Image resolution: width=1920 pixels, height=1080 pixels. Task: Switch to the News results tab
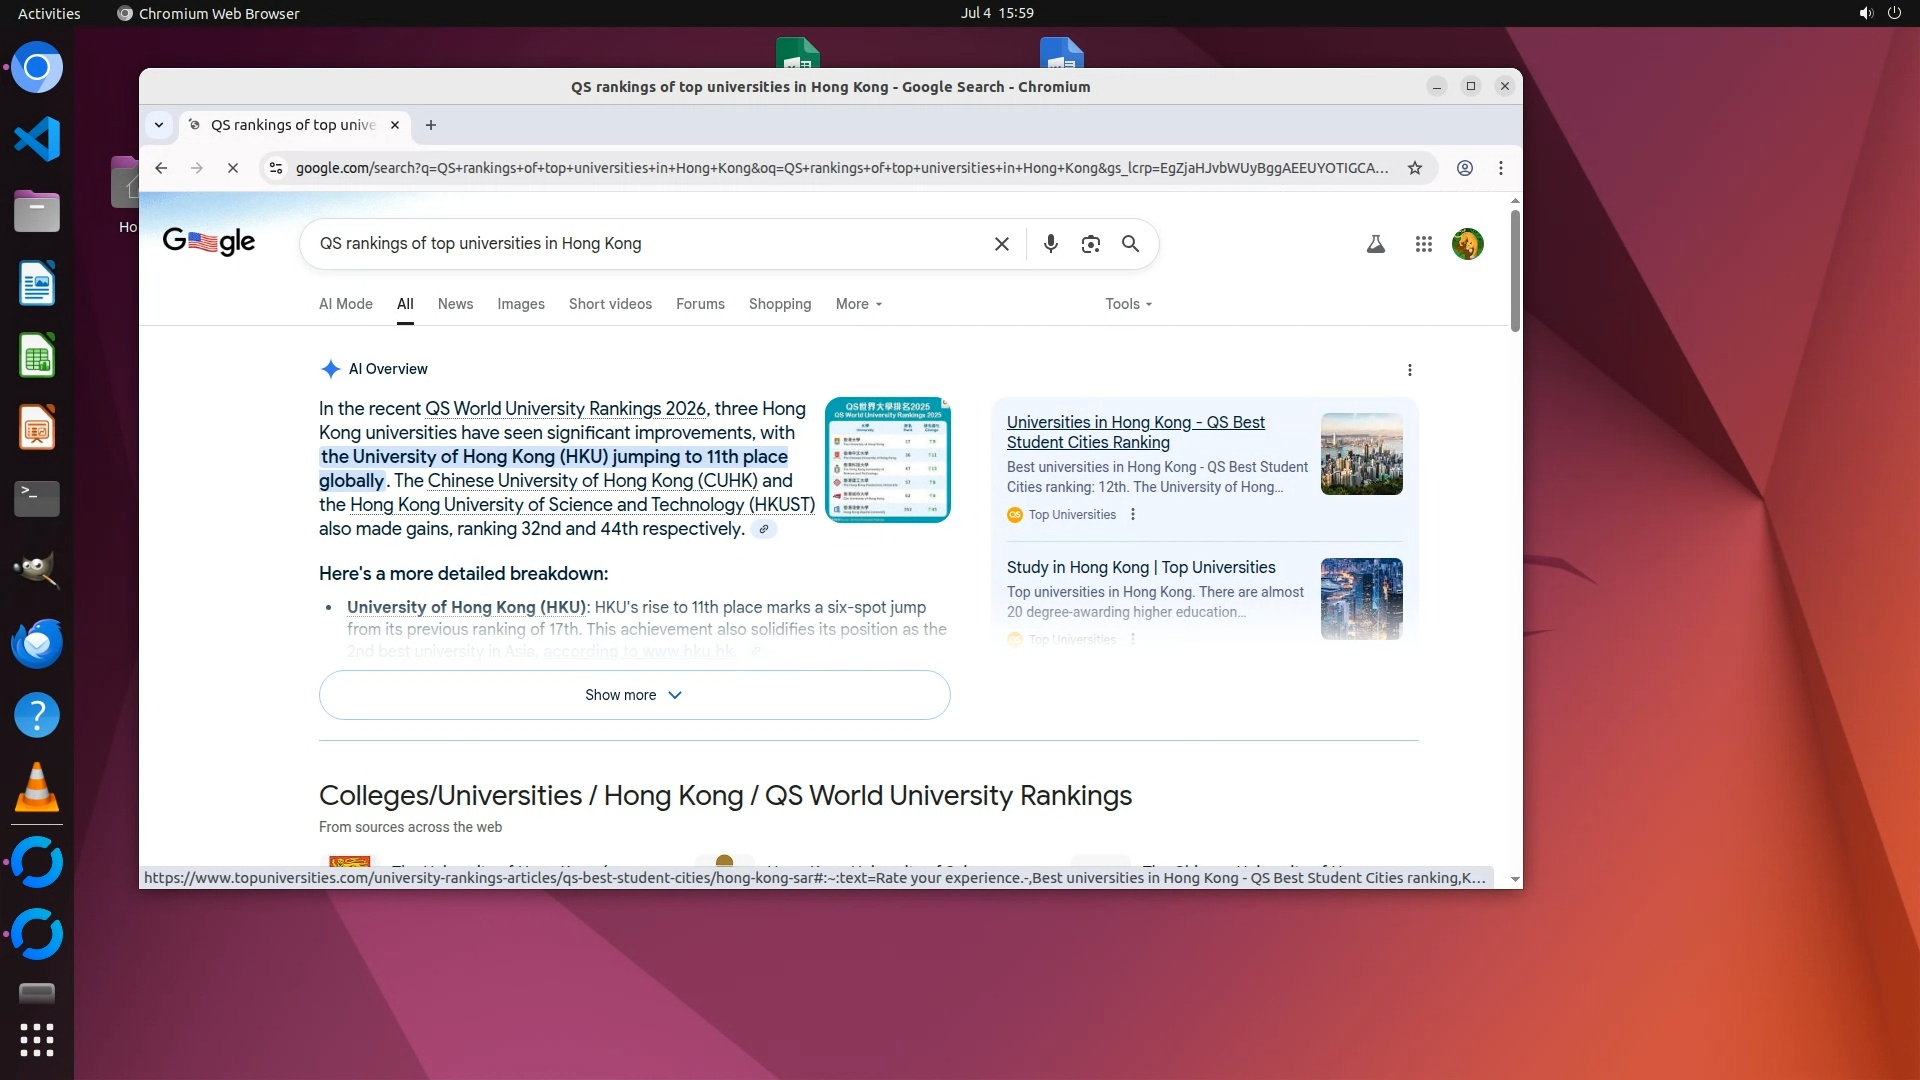click(x=455, y=304)
